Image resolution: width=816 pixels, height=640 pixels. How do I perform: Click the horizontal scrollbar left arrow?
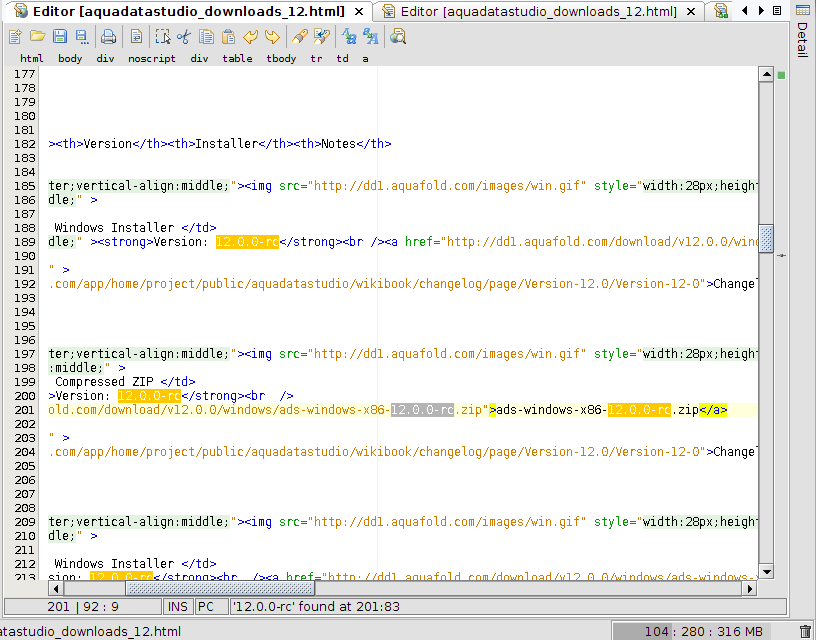point(56,588)
